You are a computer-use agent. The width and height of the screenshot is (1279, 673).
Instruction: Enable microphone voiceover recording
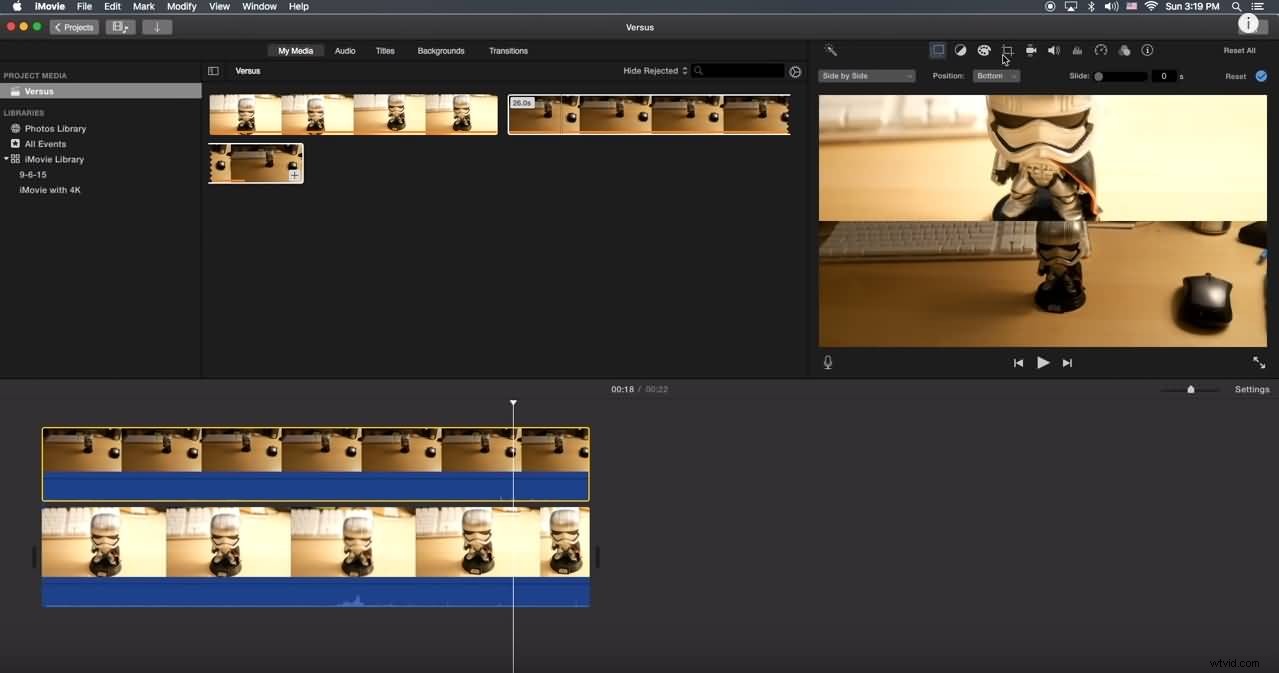point(827,362)
